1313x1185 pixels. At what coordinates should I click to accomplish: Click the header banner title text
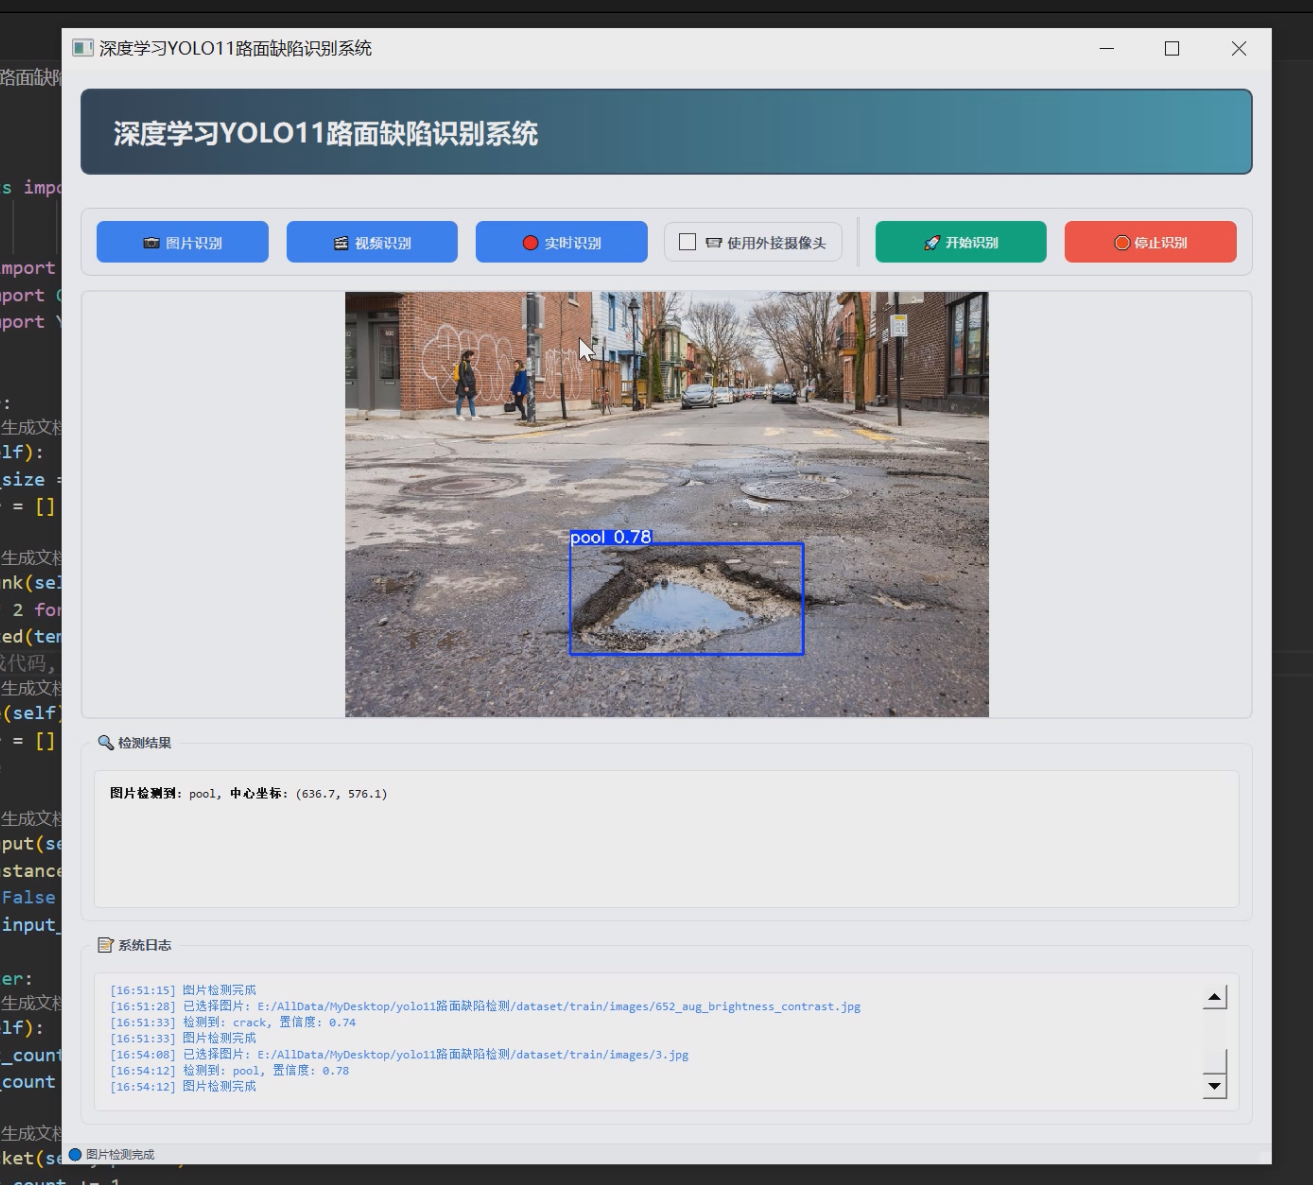pos(325,134)
